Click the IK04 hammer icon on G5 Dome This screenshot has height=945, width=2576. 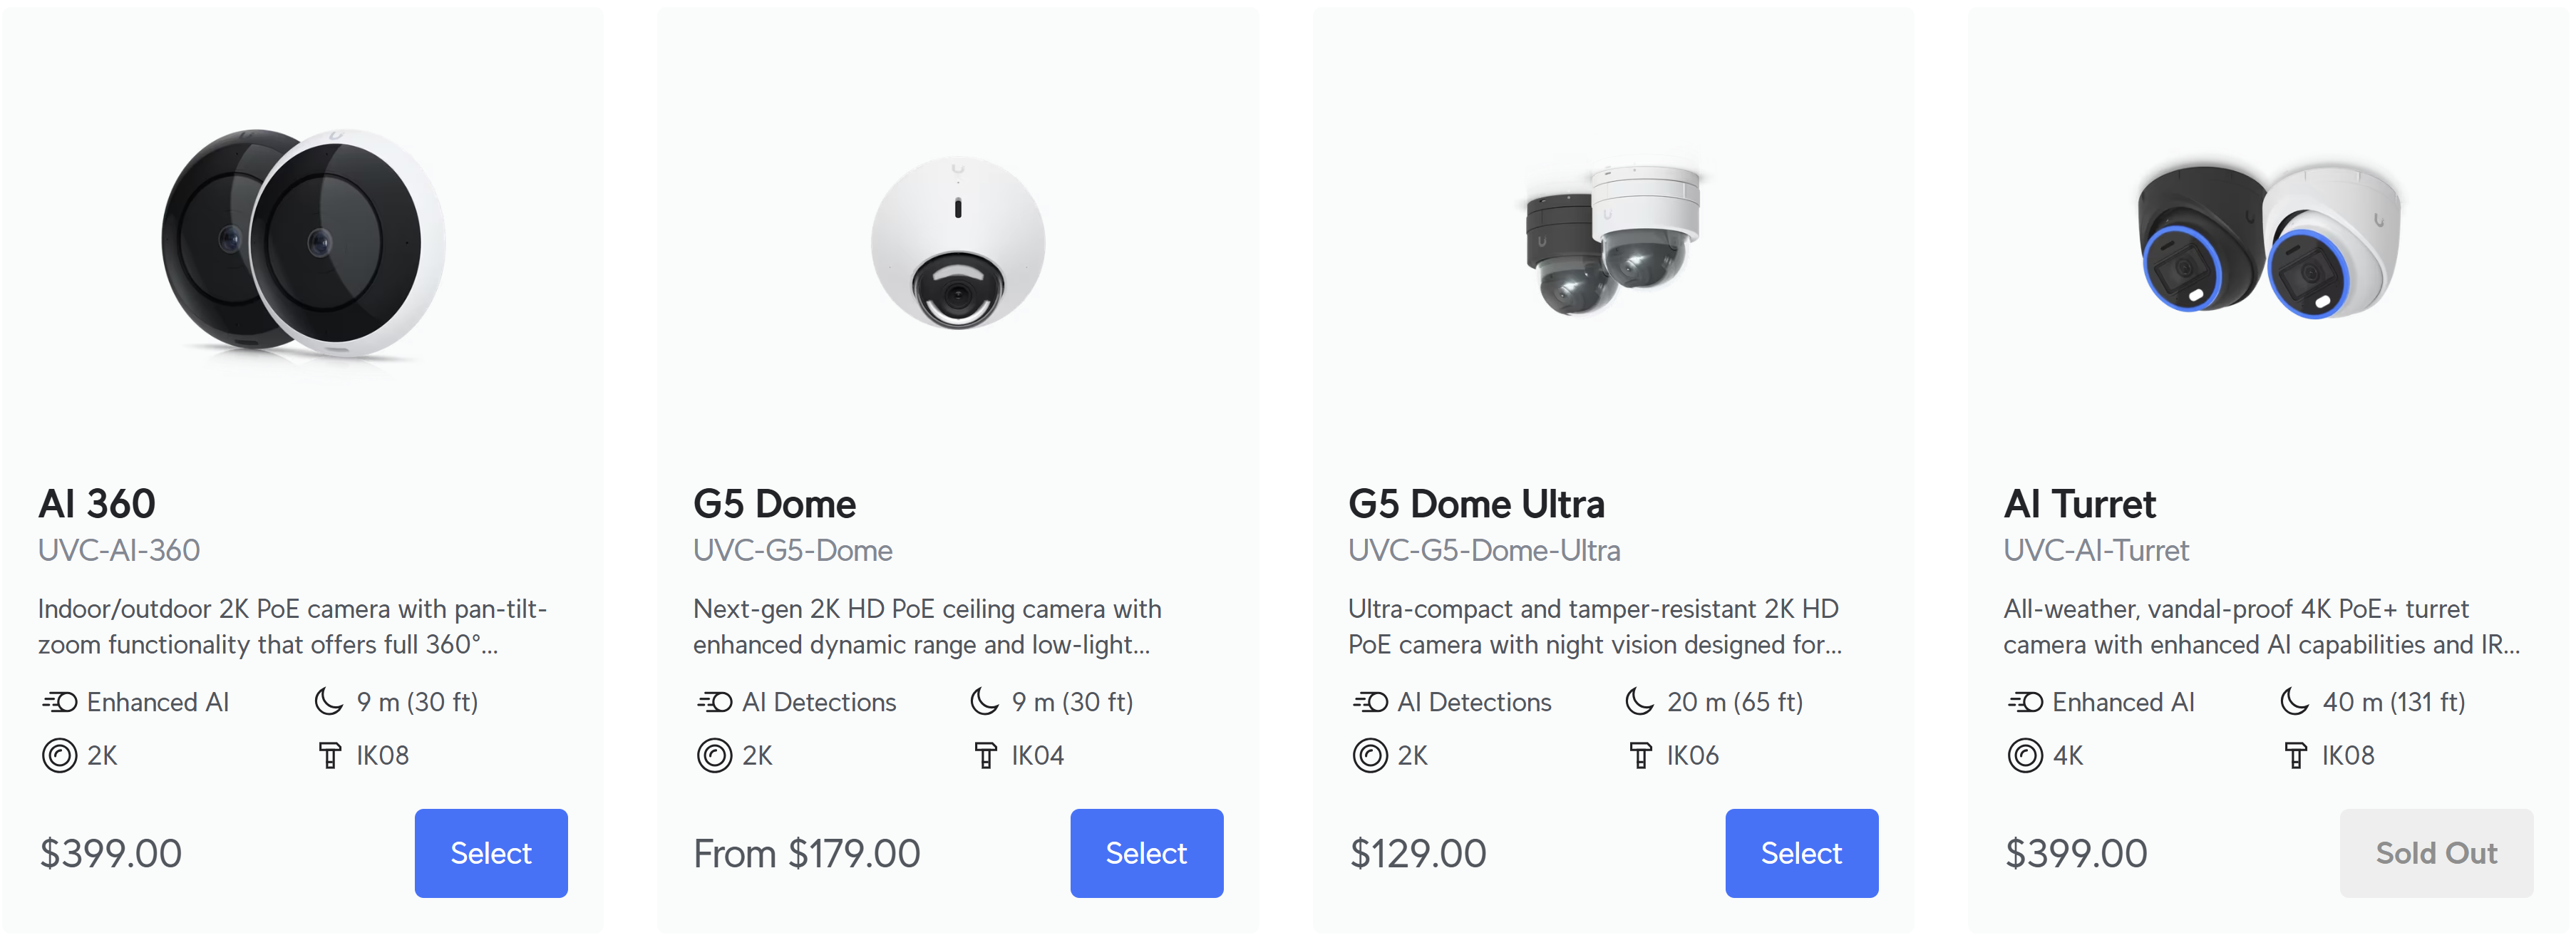tap(985, 755)
